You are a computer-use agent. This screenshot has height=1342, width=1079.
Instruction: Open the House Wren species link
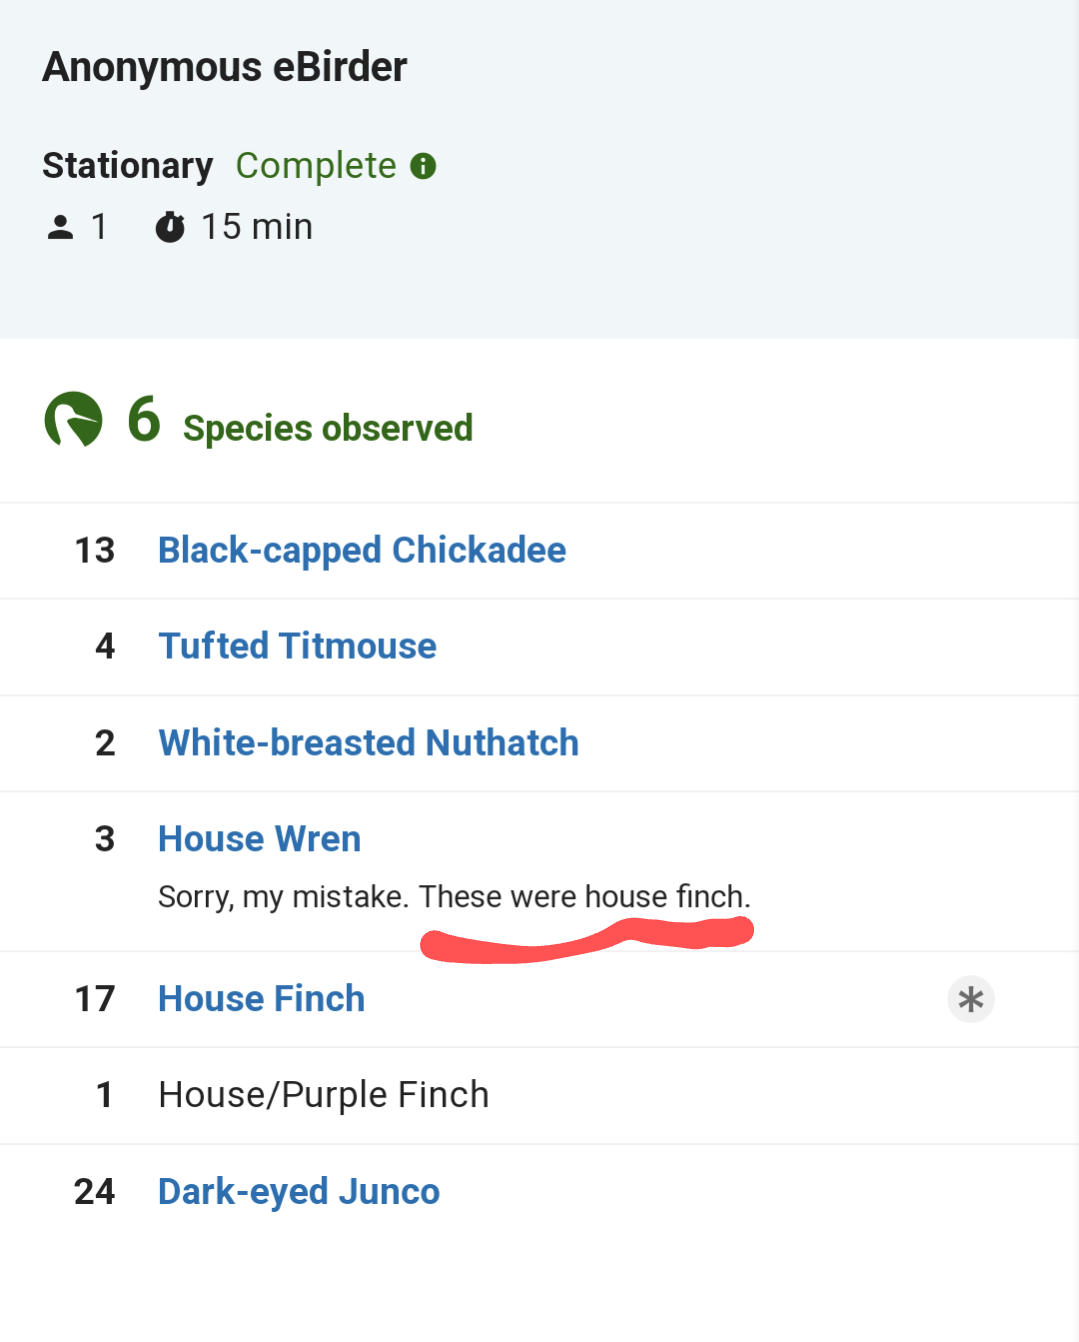(259, 839)
